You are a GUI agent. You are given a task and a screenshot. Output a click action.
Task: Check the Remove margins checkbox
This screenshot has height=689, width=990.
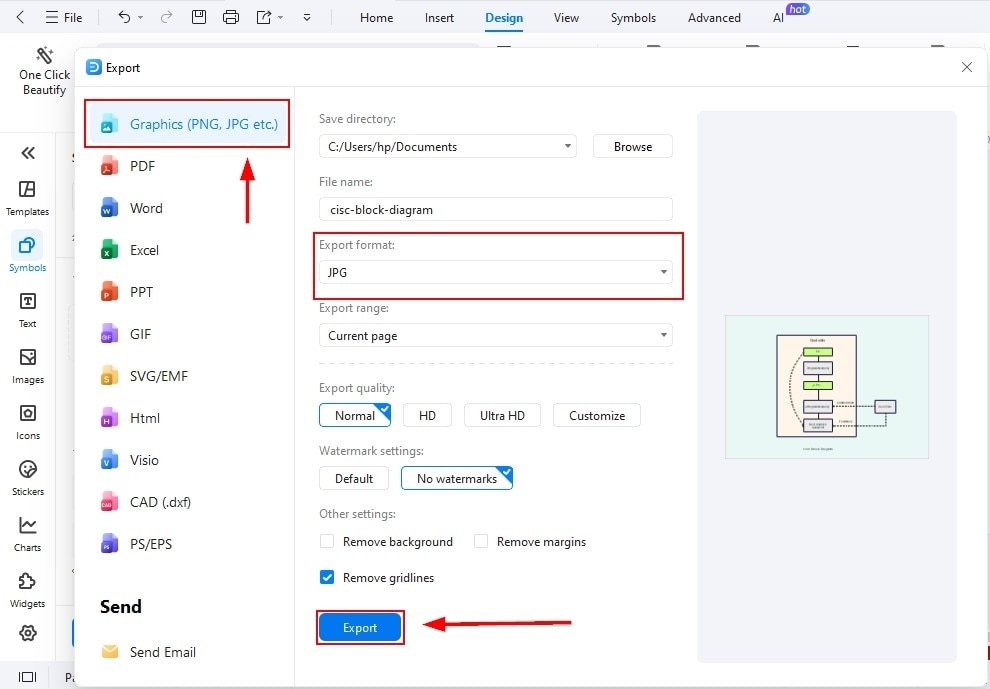[x=481, y=541]
